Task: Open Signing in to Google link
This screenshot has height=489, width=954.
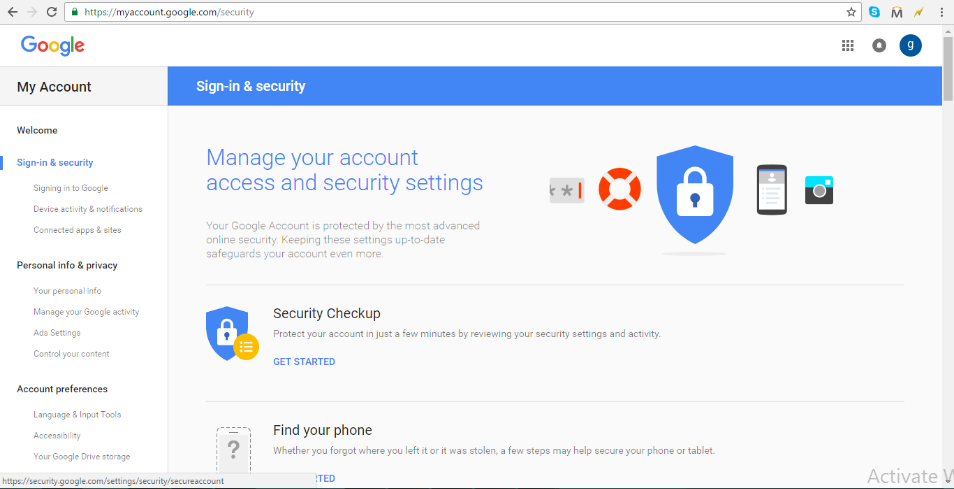Action: (x=71, y=189)
